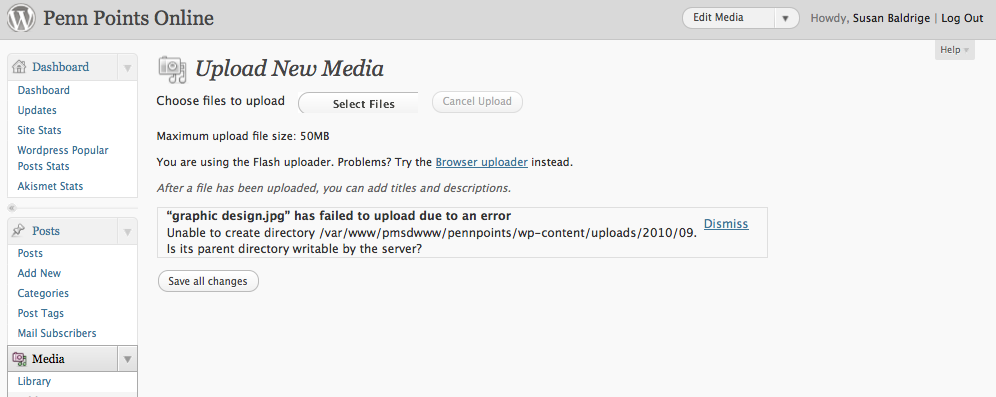This screenshot has width=996, height=397.
Task: Collapse the Media menu arrow
Action: click(127, 360)
